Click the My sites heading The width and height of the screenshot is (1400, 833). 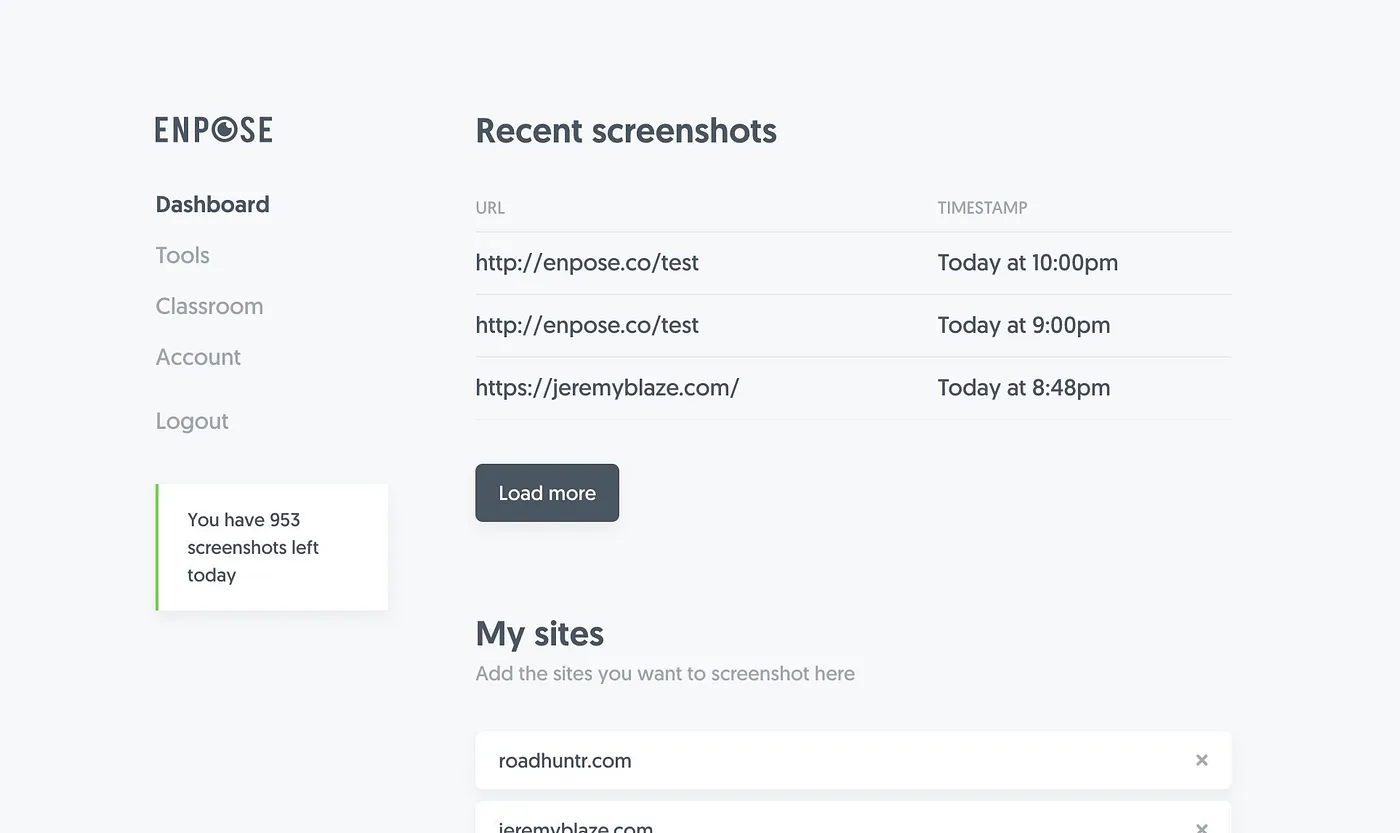click(x=539, y=633)
